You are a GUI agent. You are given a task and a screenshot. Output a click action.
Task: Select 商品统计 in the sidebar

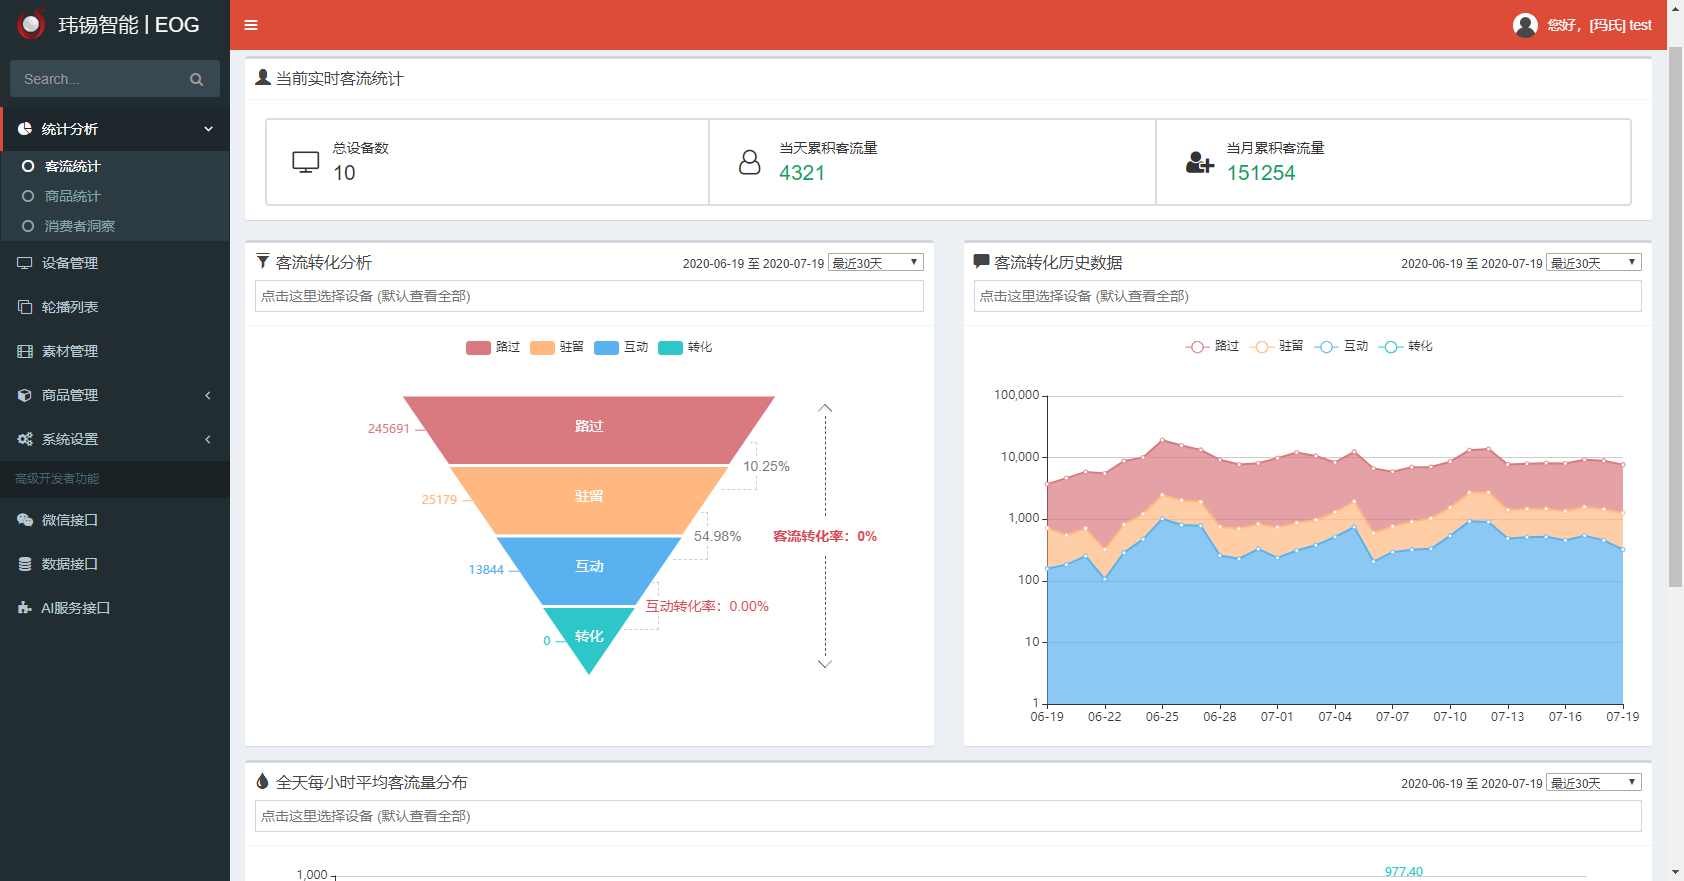coord(72,196)
